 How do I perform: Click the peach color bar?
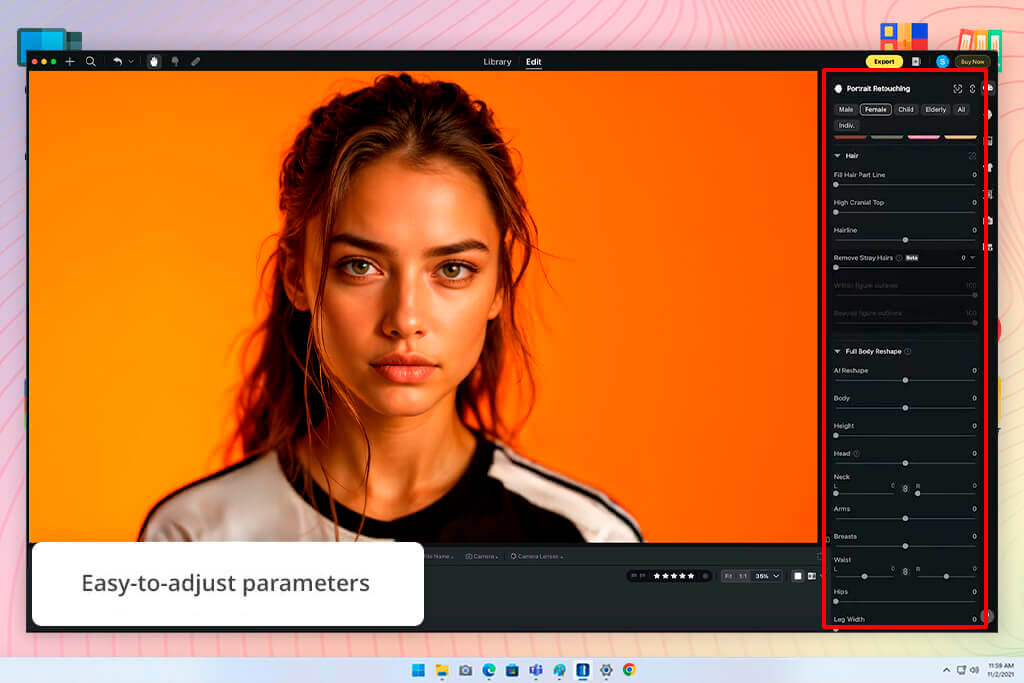click(960, 137)
